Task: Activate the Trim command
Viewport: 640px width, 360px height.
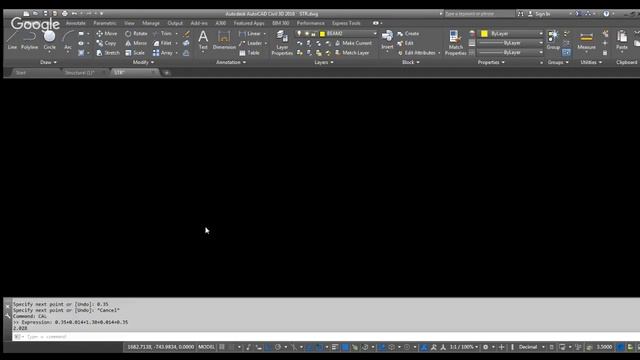Action: 163,33
